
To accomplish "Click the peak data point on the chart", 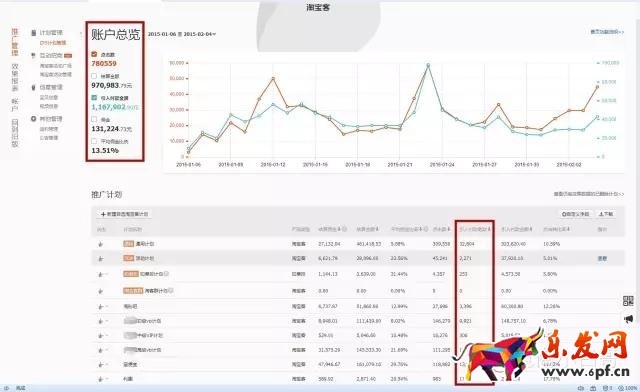I will click(428, 65).
